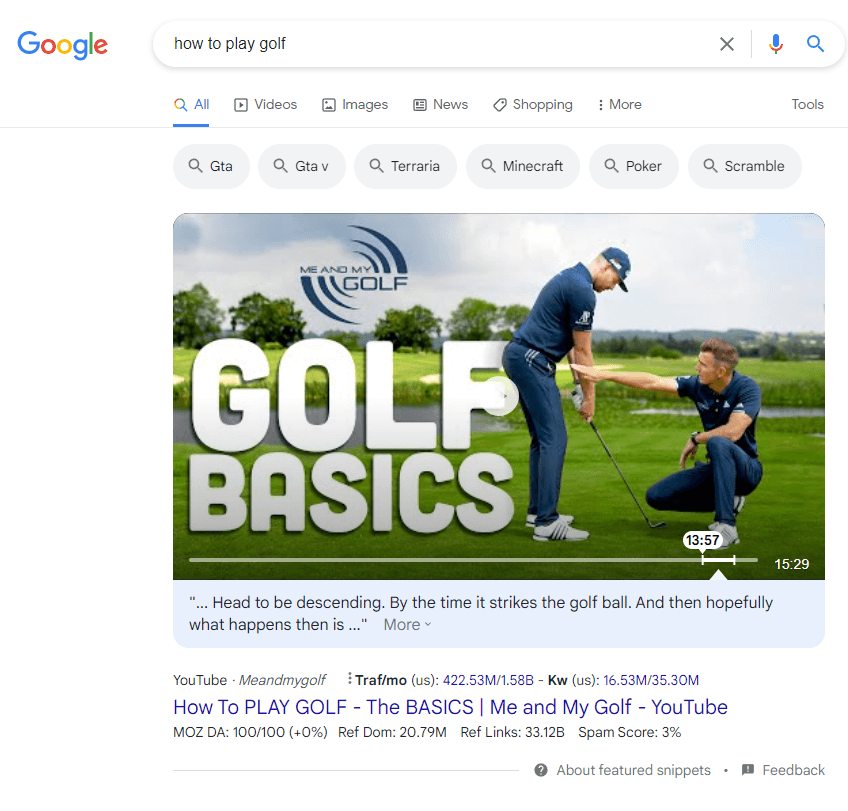This screenshot has height=811, width=848.
Task: Open About featured snippets
Action: pos(622,770)
